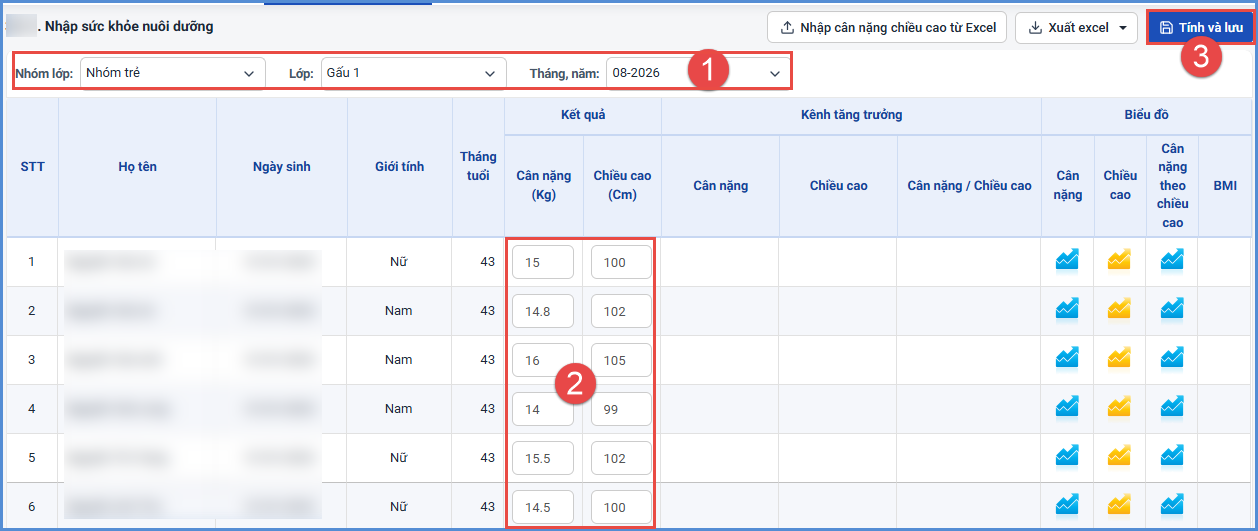Image resolution: width=1258 pixels, height=531 pixels.
Task: Open weight chart for row 4
Action: [1067, 407]
